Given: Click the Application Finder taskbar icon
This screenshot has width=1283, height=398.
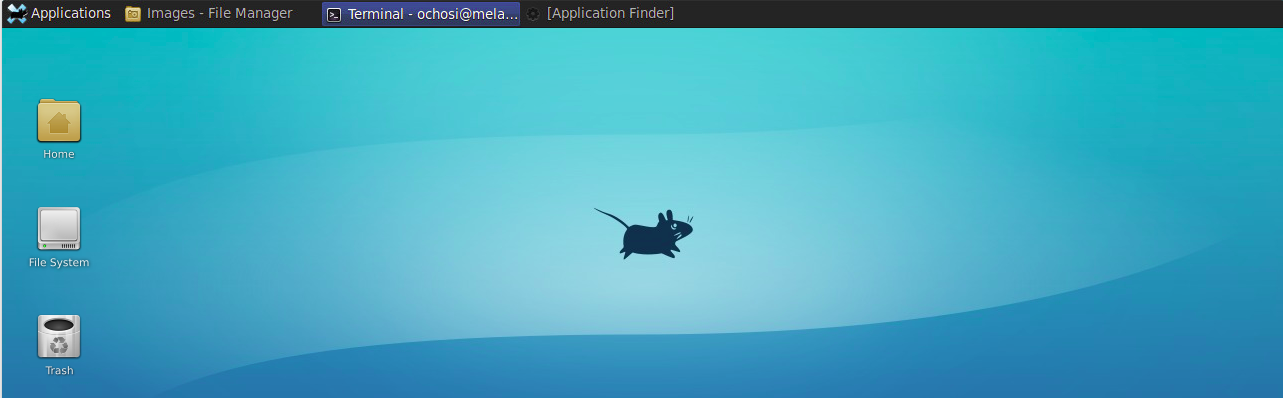Looking at the screenshot, I should point(533,14).
